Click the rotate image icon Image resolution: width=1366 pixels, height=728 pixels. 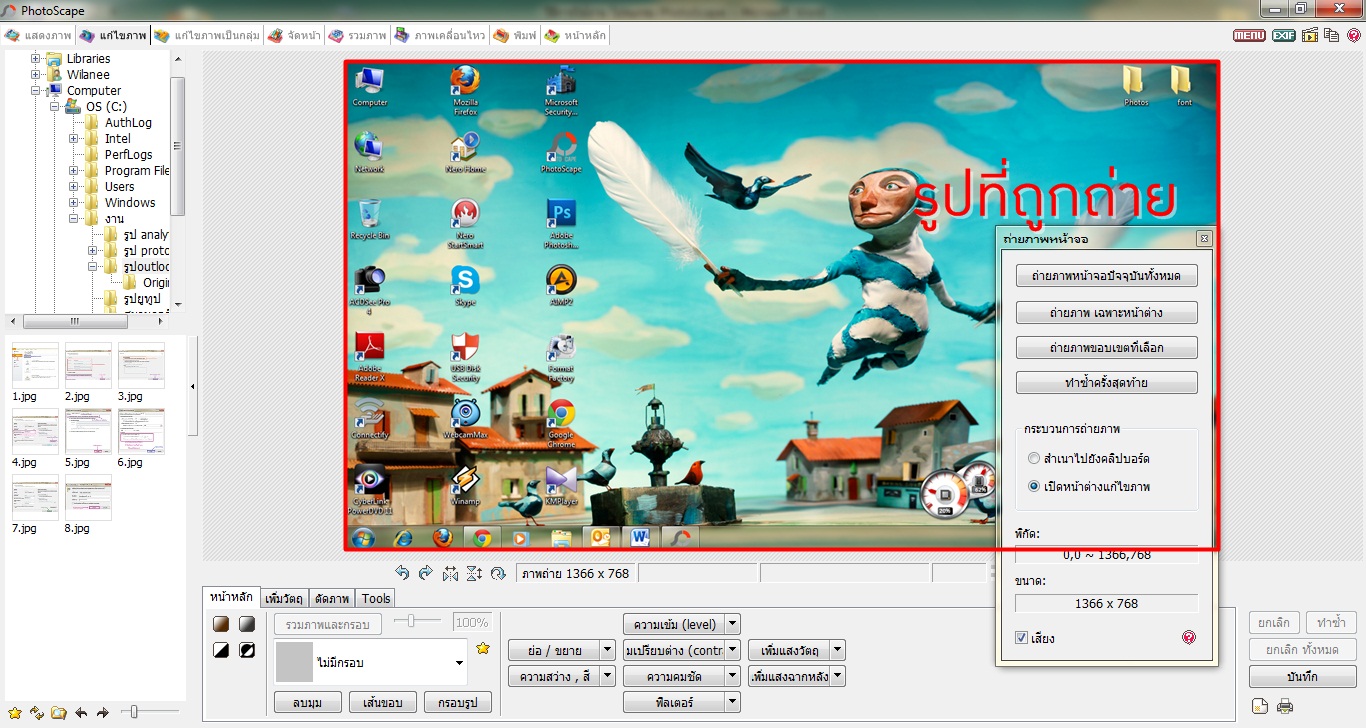tap(498, 573)
